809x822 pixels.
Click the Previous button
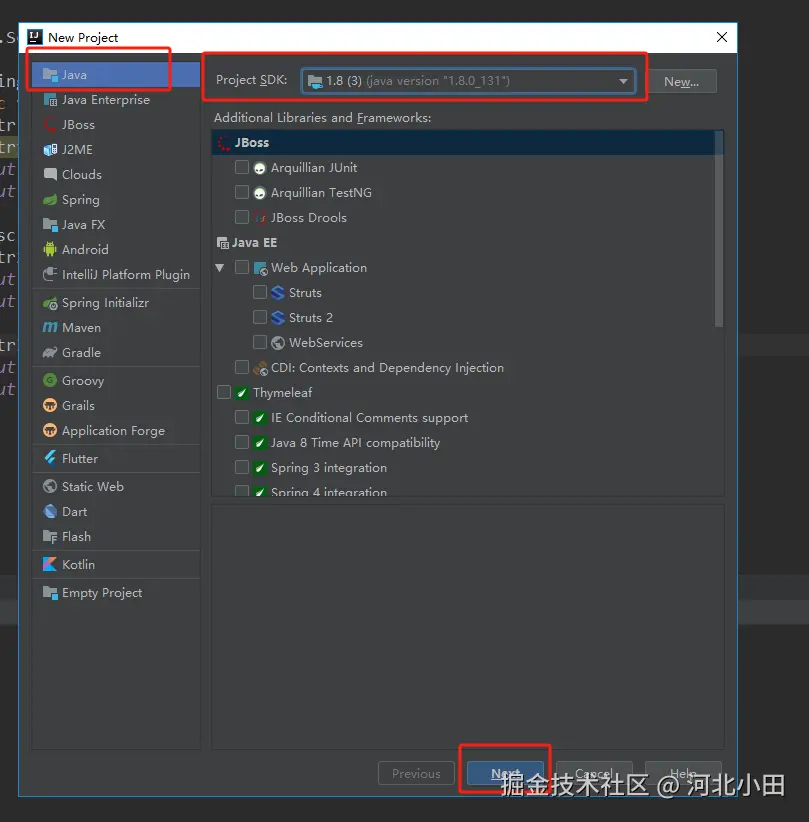coord(416,773)
